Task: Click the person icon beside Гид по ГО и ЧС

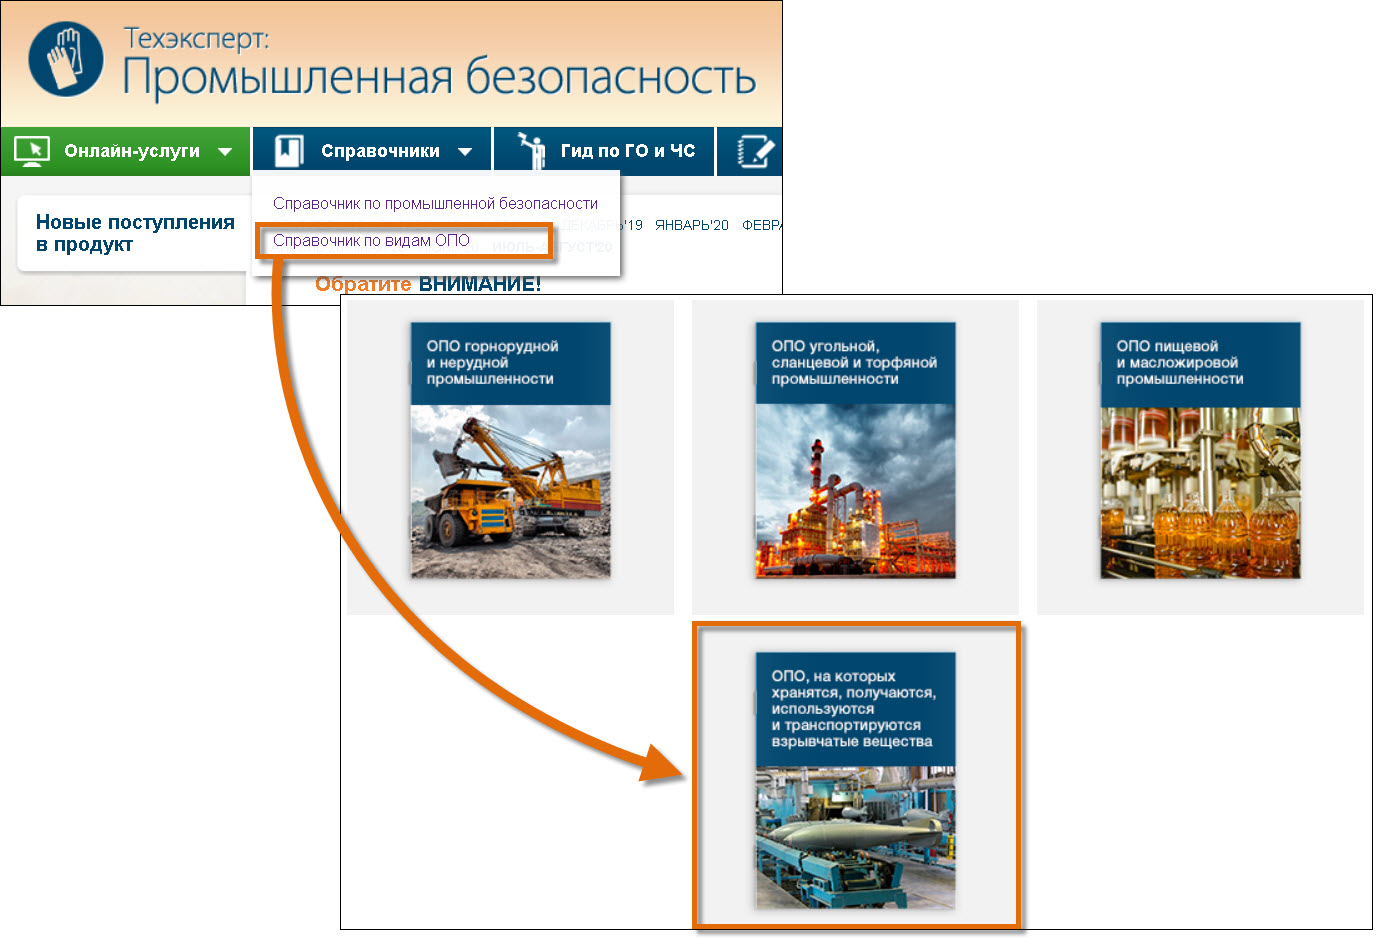Action: click(x=532, y=151)
